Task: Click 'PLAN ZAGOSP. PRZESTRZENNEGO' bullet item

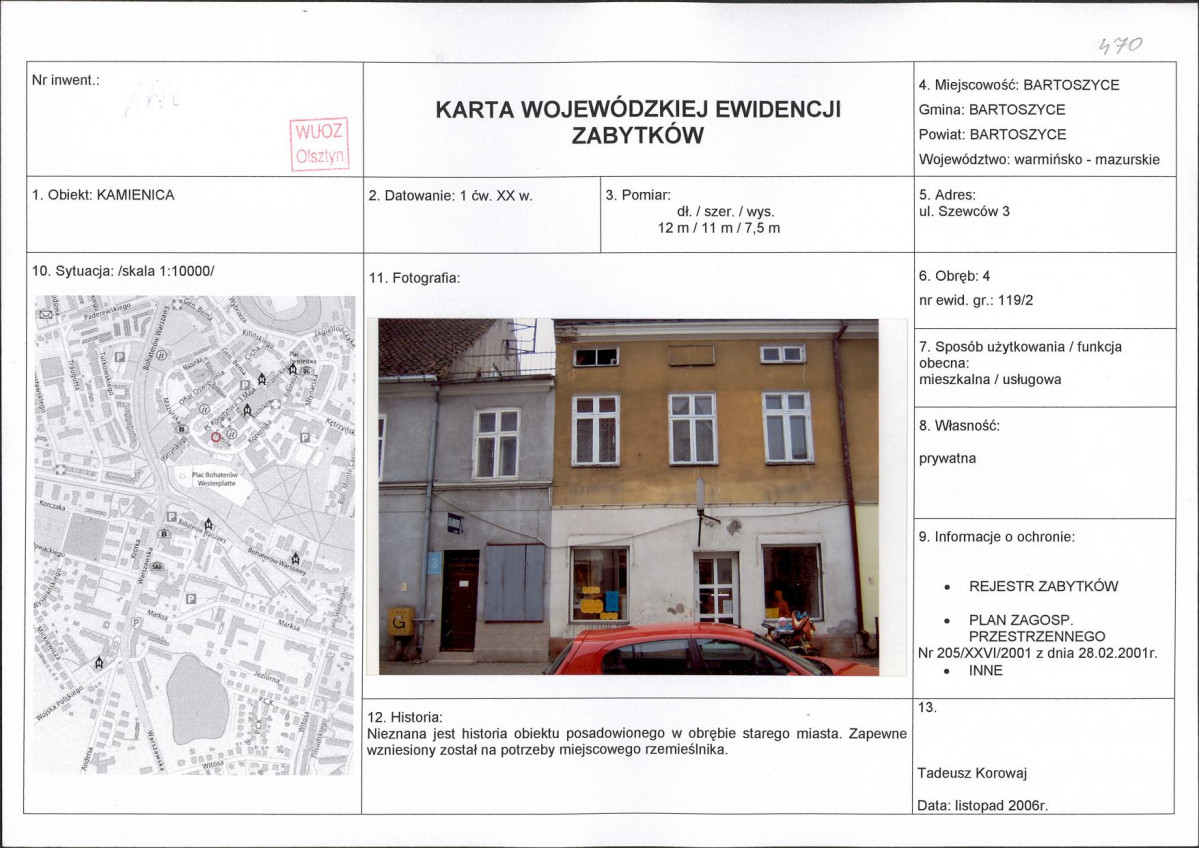Action: click(1037, 628)
